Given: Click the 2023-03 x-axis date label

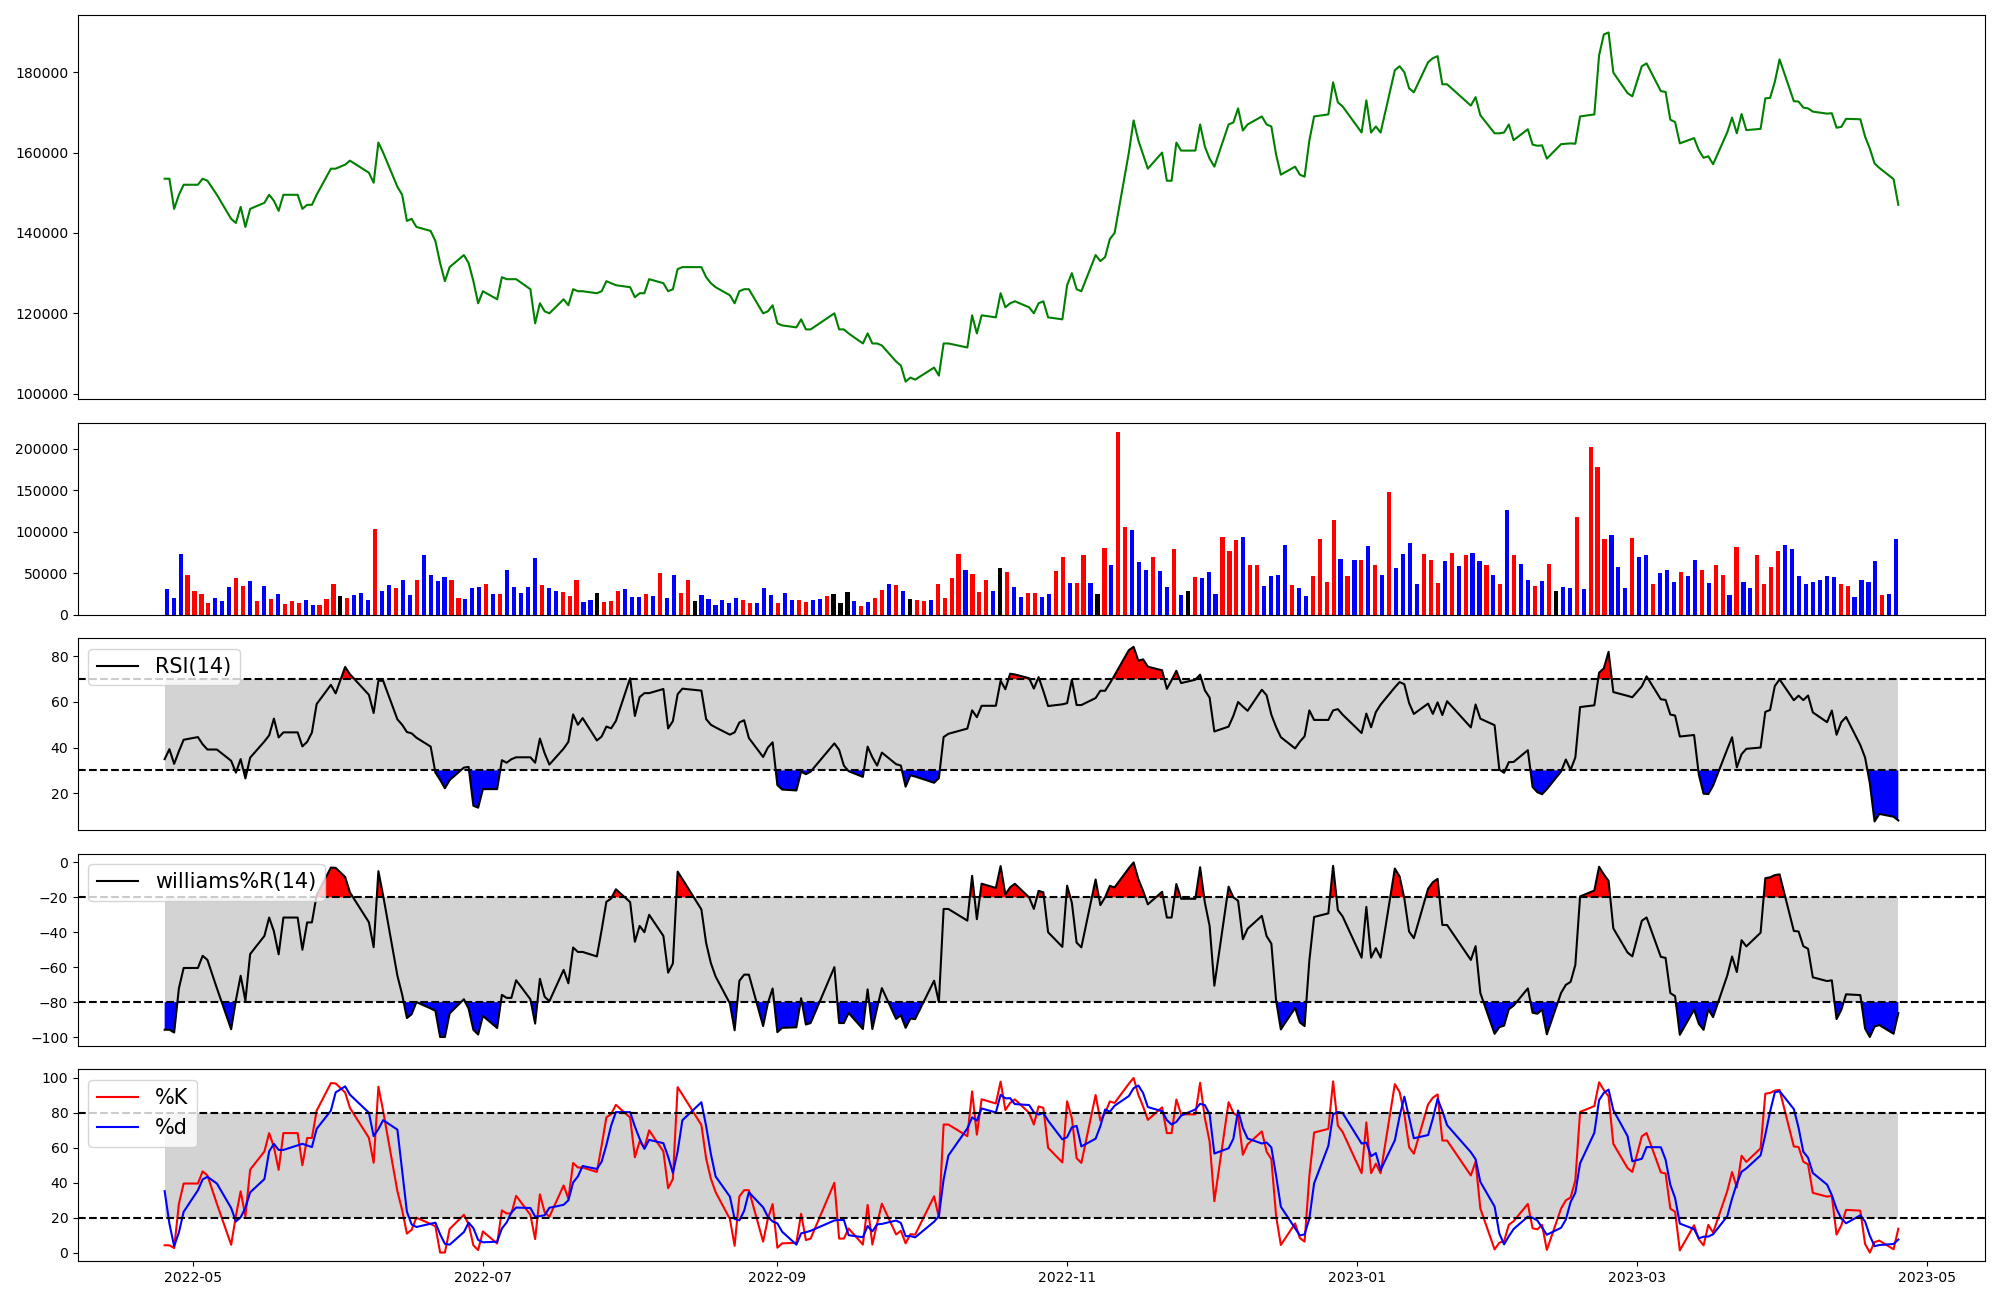Looking at the screenshot, I should pos(1637,1277).
